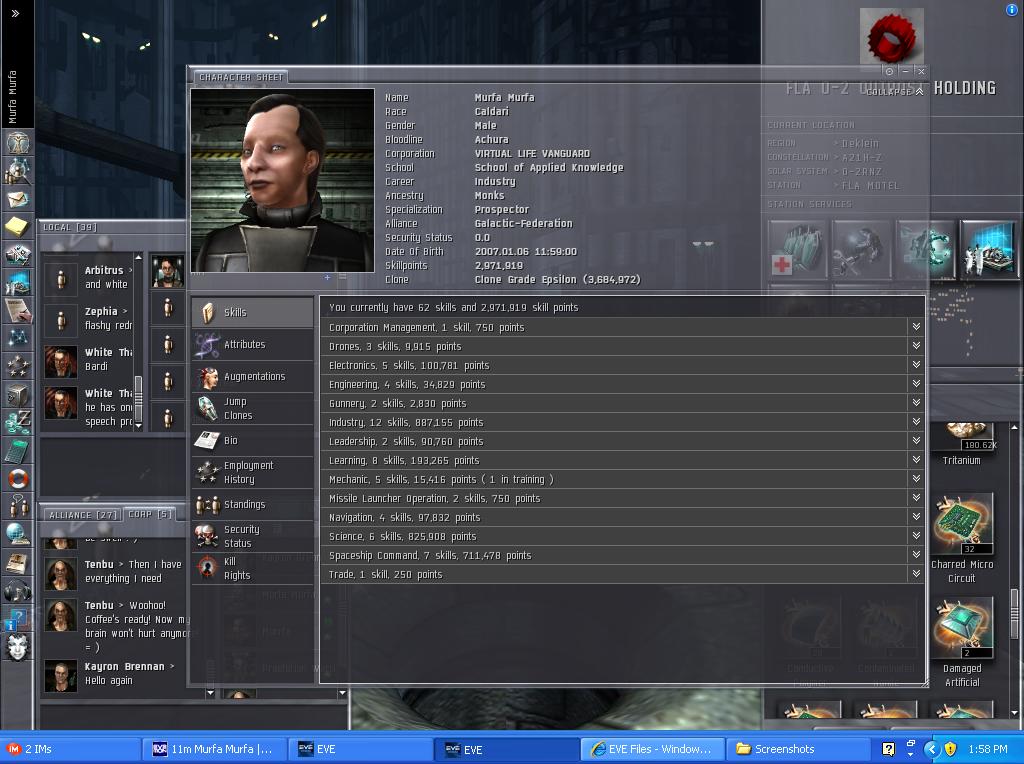Open the Wallet coins icon

tap(18, 422)
